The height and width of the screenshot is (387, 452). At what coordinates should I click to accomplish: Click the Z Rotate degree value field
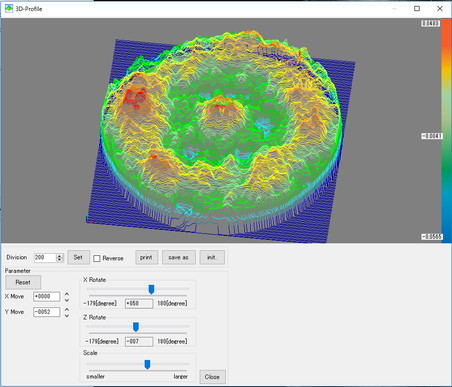(139, 341)
